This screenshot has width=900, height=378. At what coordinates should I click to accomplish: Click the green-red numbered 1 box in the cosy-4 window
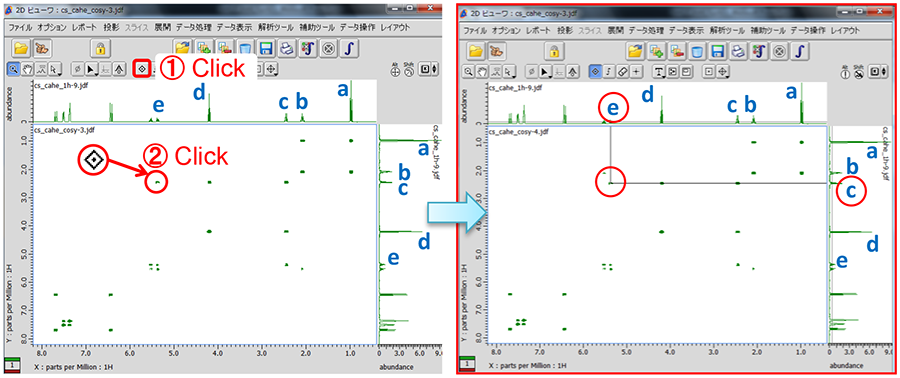[x=468, y=363]
